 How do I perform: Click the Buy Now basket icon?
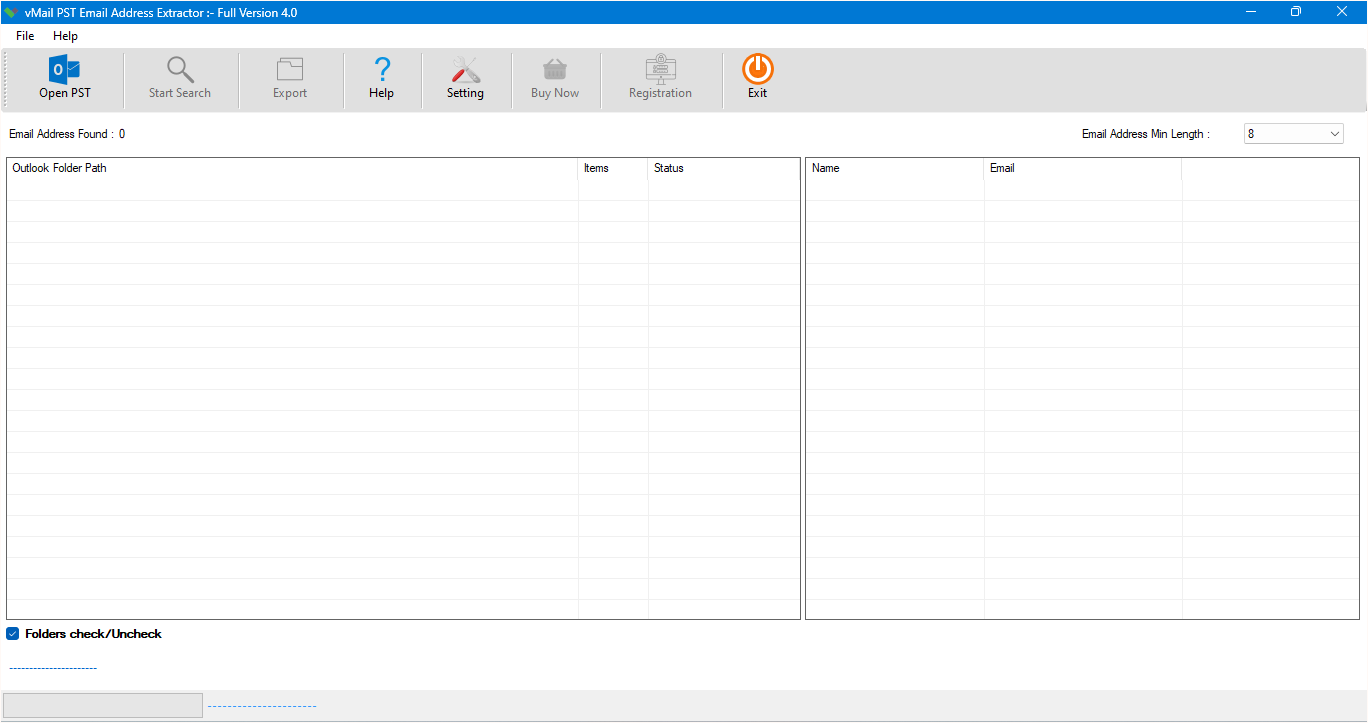[x=555, y=70]
